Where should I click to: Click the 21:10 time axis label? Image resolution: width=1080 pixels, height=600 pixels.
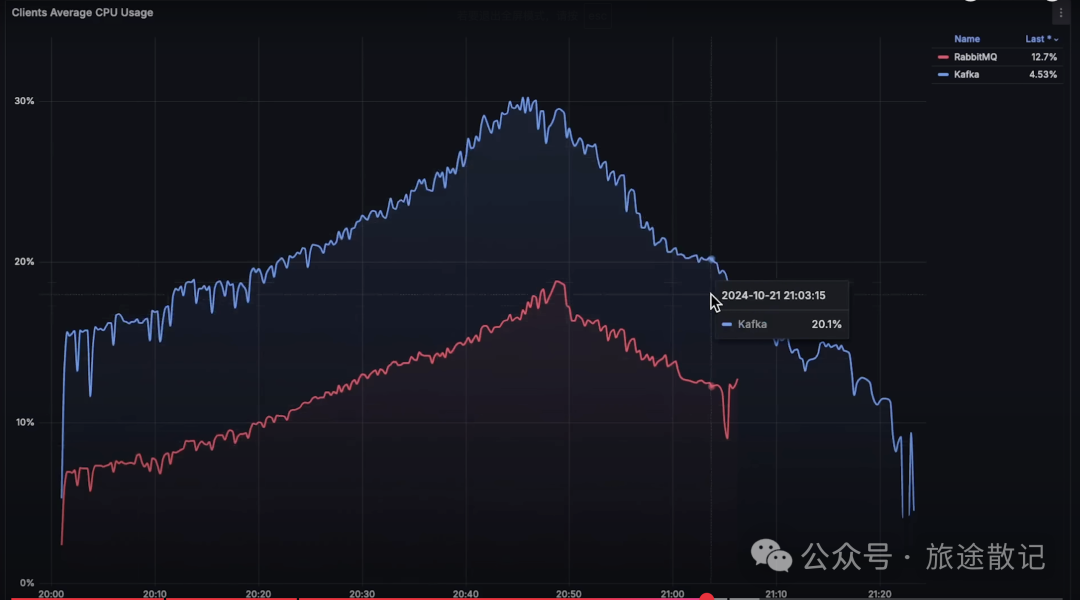pyautogui.click(x=776, y=594)
